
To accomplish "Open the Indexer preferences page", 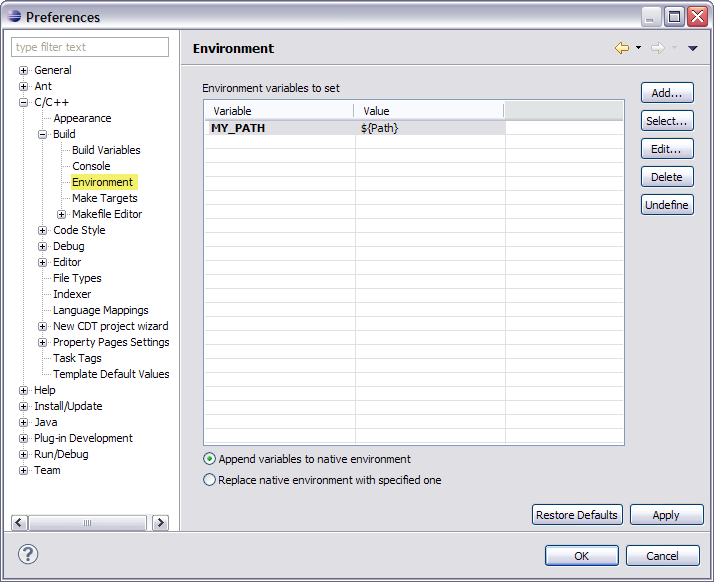I will (x=72, y=294).
